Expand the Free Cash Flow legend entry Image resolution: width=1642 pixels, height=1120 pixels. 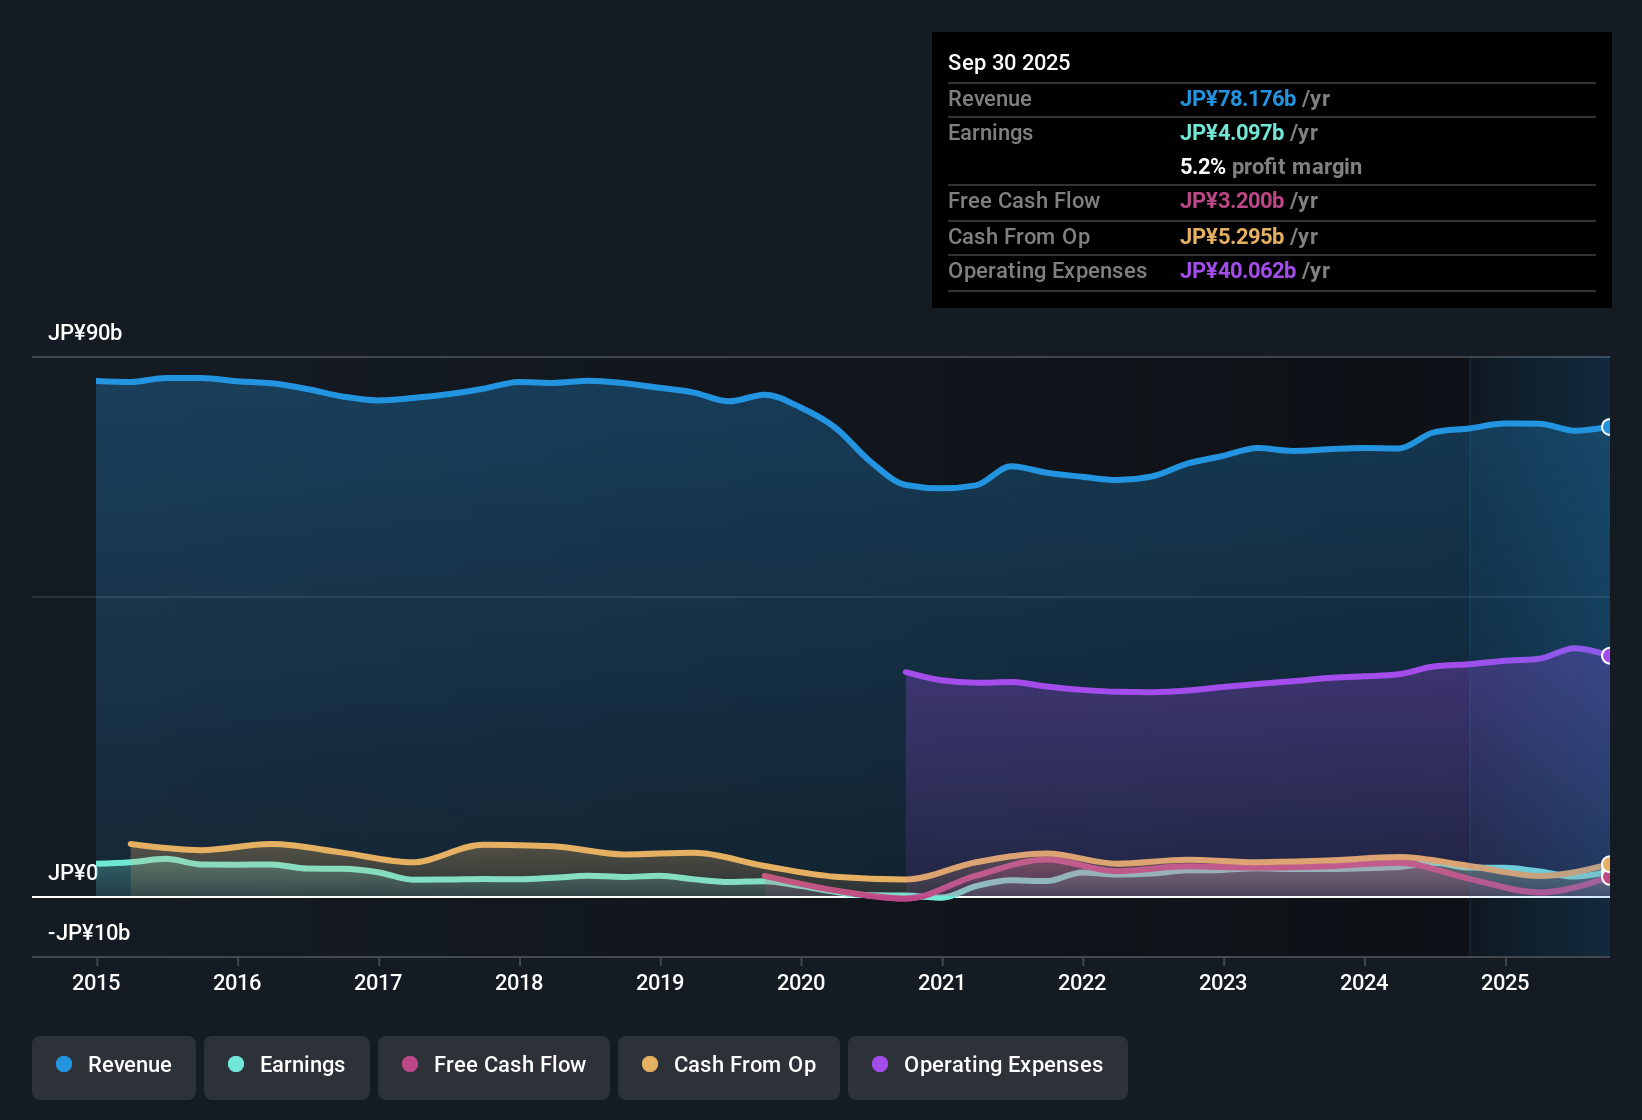click(493, 1065)
